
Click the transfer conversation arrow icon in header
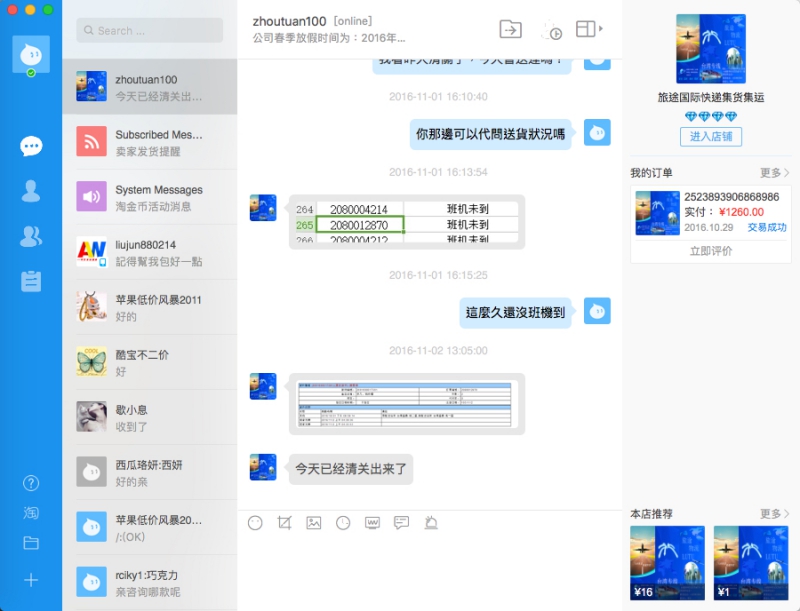[511, 29]
